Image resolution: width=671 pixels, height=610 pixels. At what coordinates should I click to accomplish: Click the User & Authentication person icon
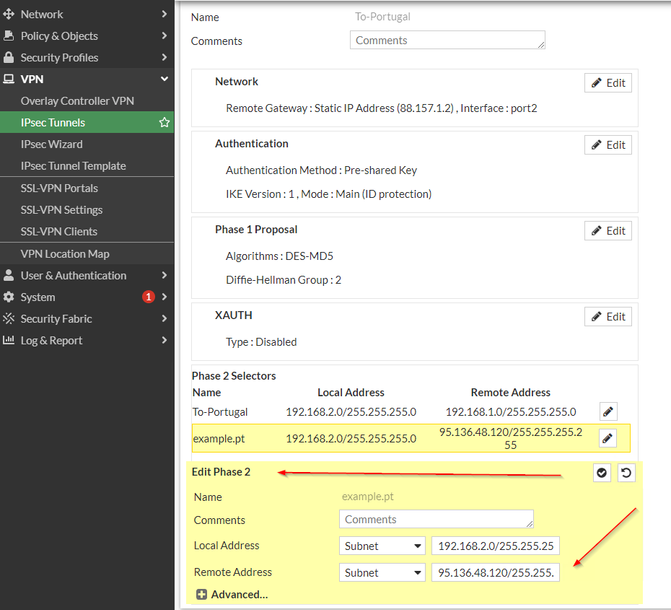pos(9,275)
